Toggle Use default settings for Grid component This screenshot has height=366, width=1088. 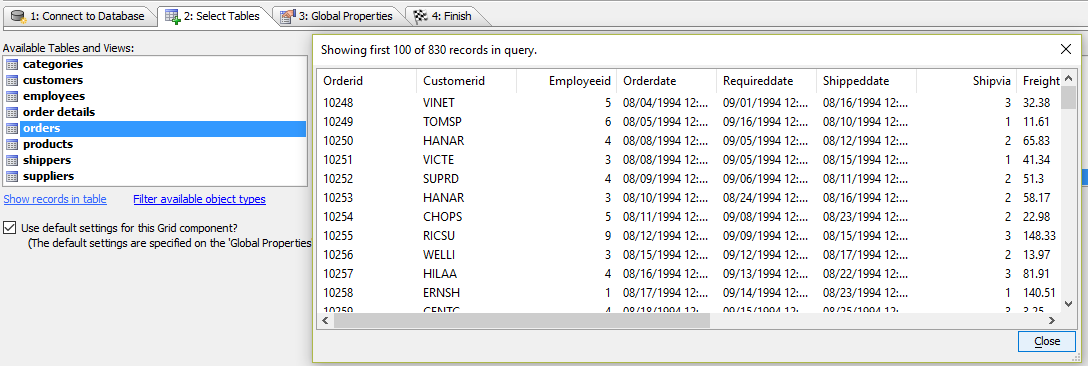(x=10, y=228)
